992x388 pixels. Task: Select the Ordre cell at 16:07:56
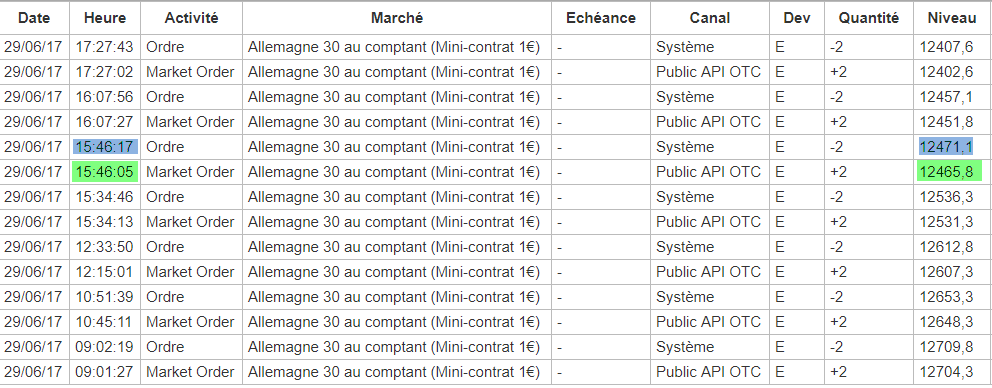click(165, 97)
